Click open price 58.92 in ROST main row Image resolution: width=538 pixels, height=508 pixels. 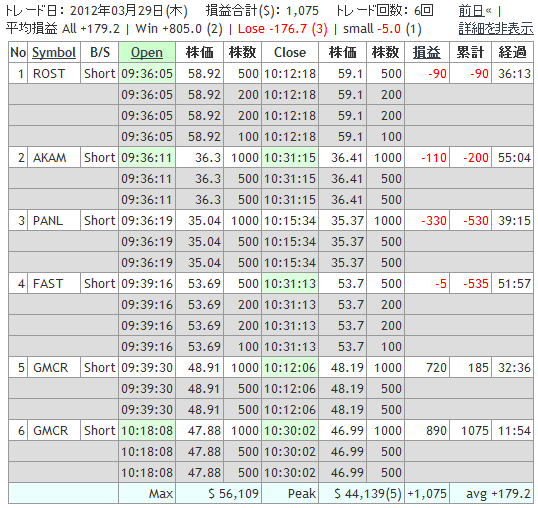(x=199, y=73)
